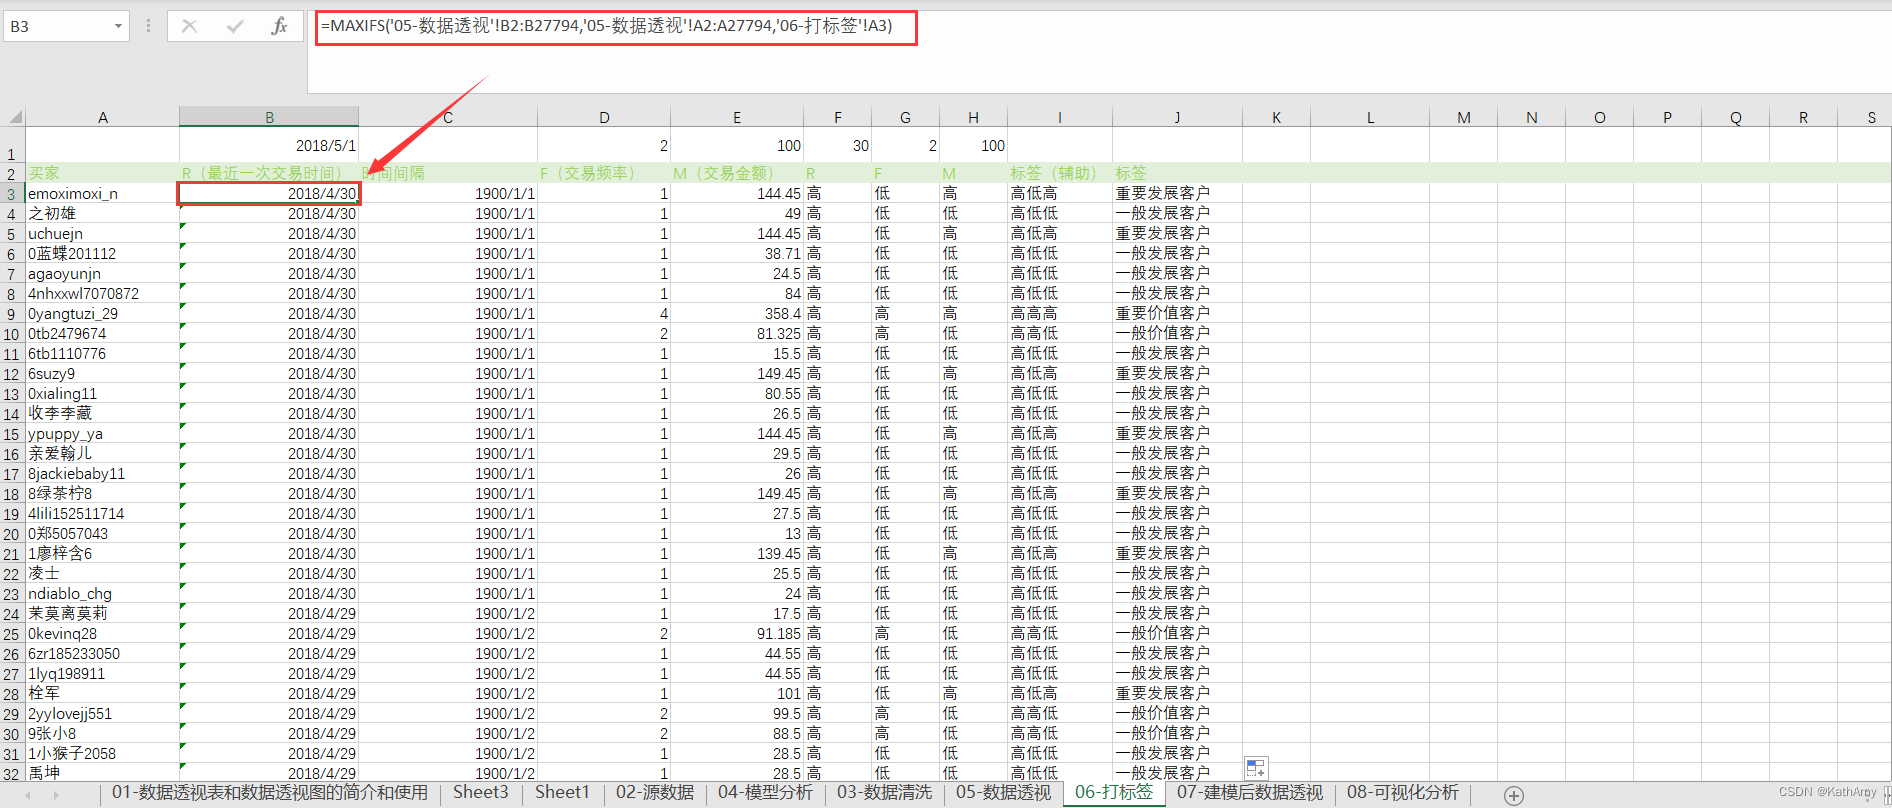Click the next sheets scroll arrow

pos(56,795)
